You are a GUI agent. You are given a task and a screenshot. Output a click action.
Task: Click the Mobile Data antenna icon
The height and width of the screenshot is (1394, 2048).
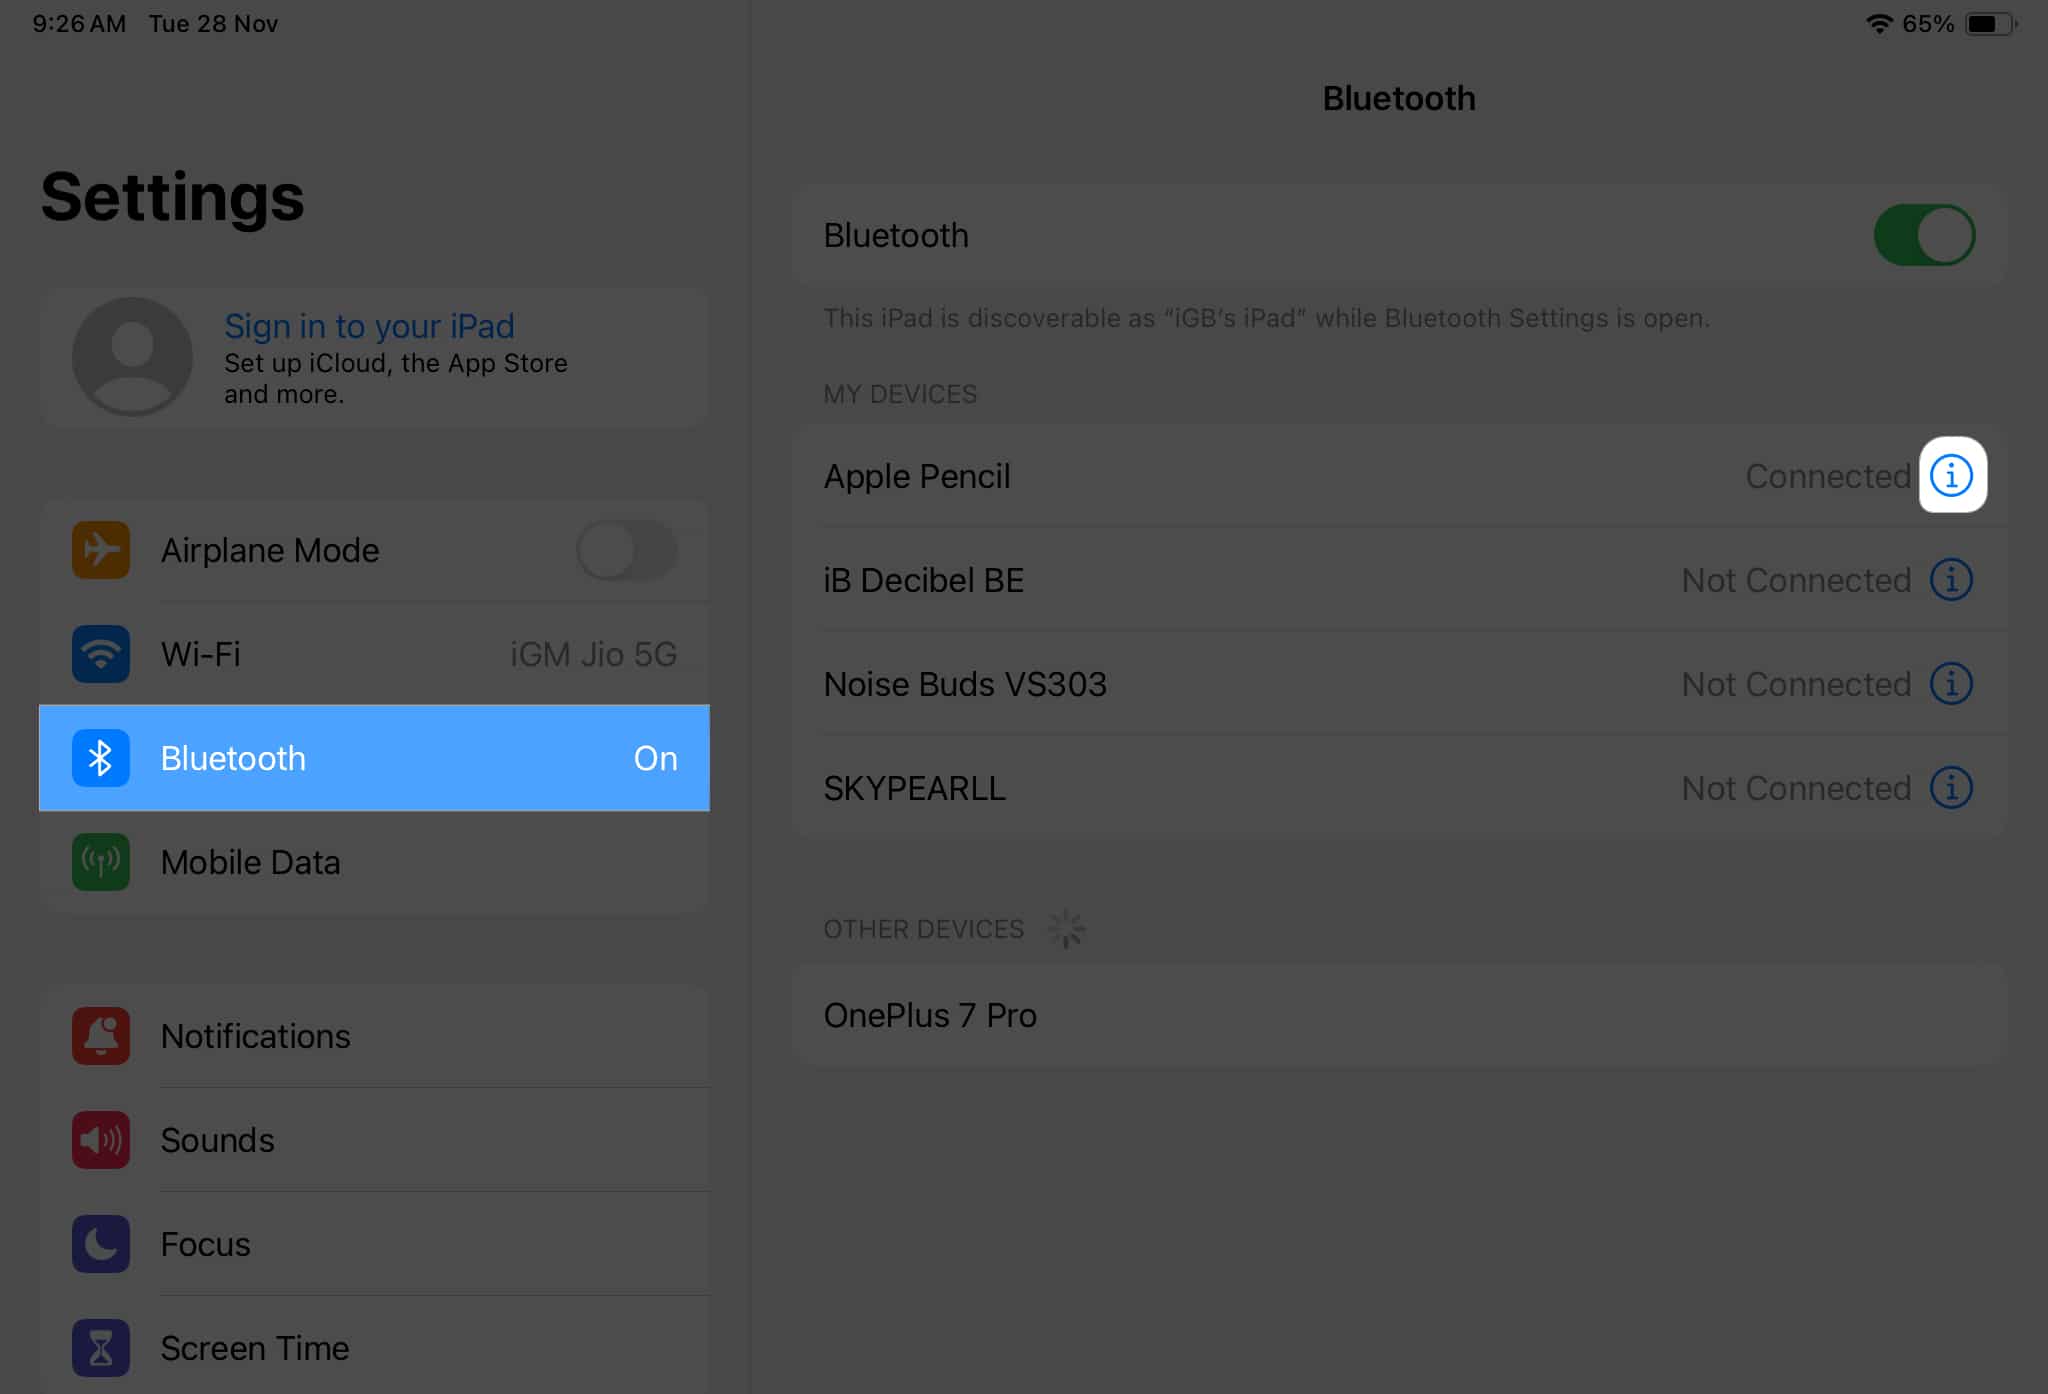coord(101,862)
